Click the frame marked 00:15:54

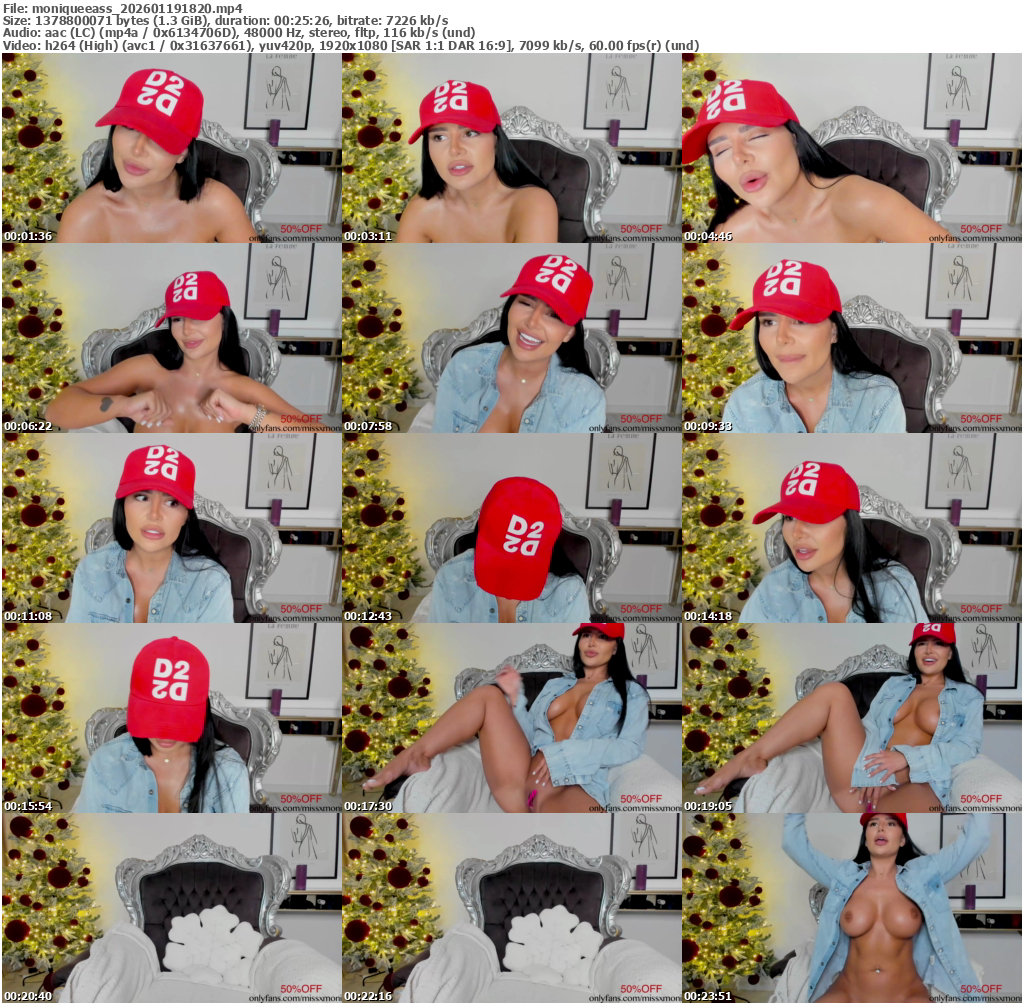point(171,718)
